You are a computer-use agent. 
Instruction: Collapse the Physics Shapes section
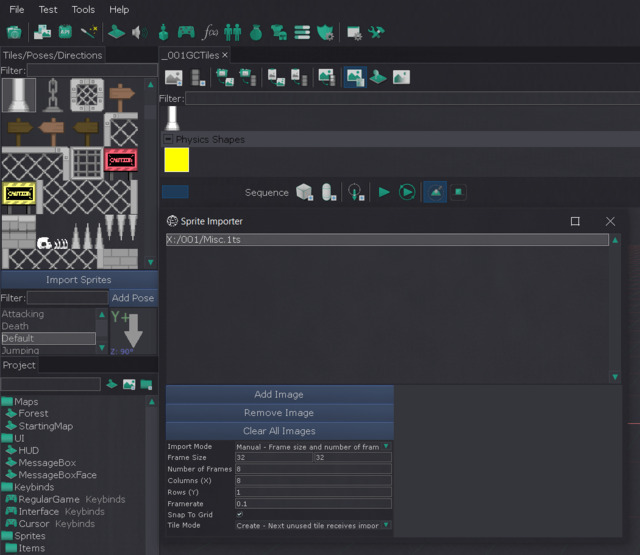click(x=168, y=139)
